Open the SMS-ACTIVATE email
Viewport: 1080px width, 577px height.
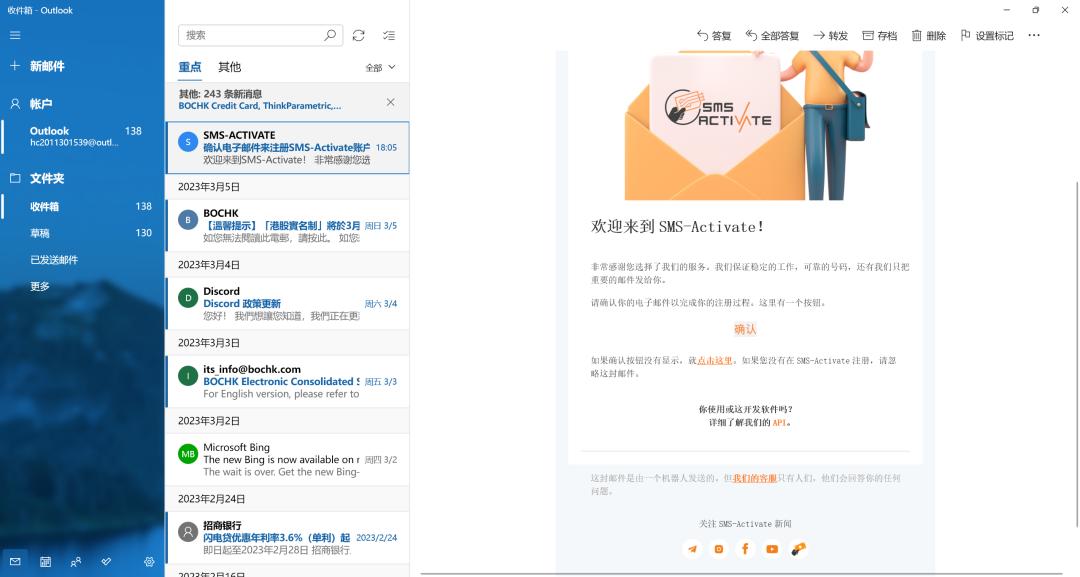[x=287, y=147]
